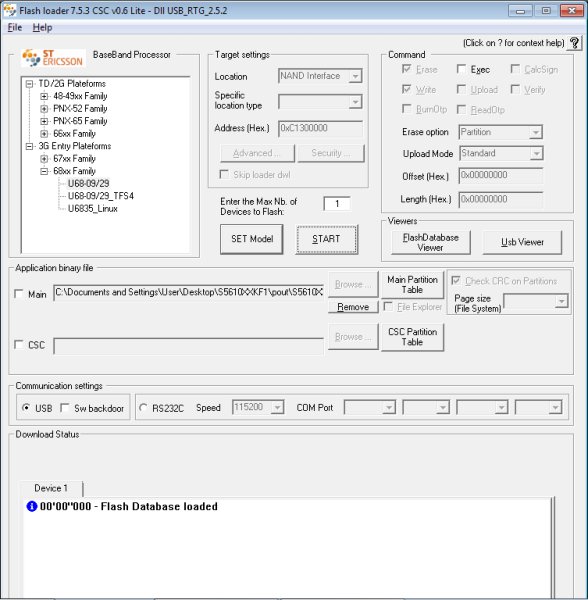588x600 pixels.
Task: Click the Main file path field
Action: pos(189,293)
